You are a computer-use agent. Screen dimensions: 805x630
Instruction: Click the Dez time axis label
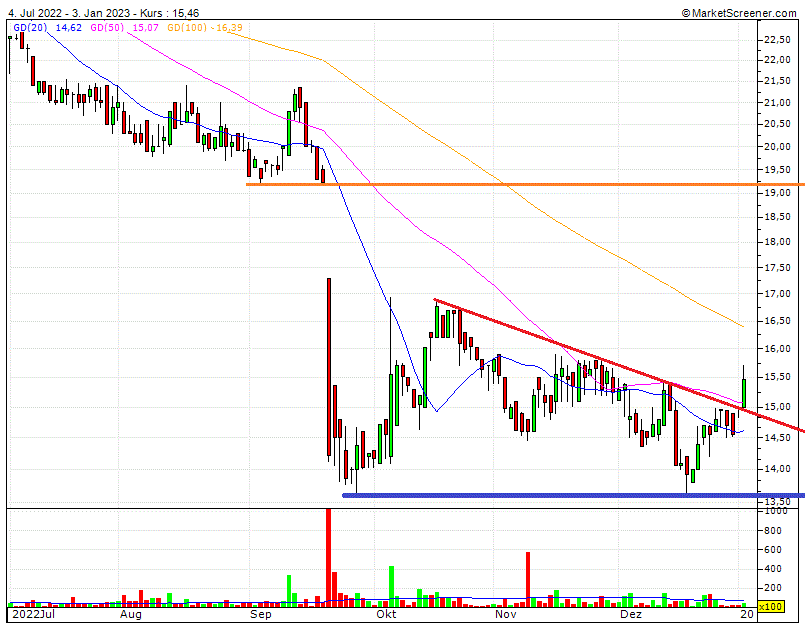(631, 615)
